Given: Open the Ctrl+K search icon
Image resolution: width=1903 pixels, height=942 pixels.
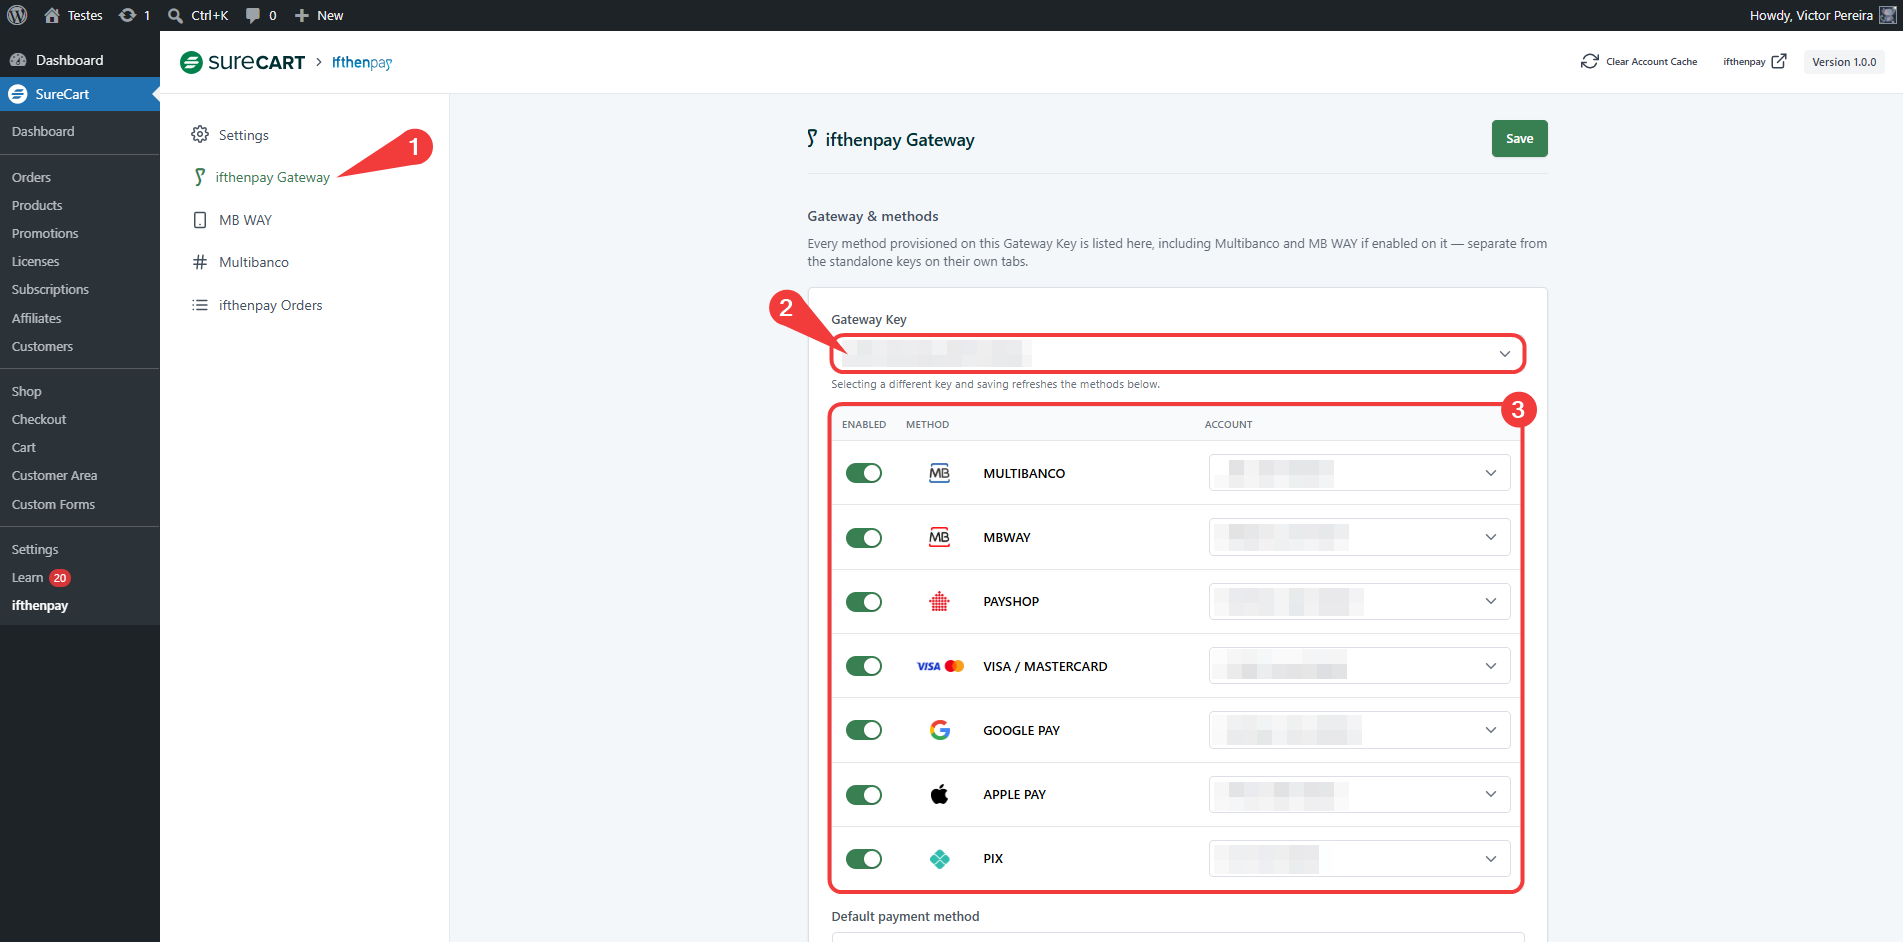Looking at the screenshot, I should point(175,15).
